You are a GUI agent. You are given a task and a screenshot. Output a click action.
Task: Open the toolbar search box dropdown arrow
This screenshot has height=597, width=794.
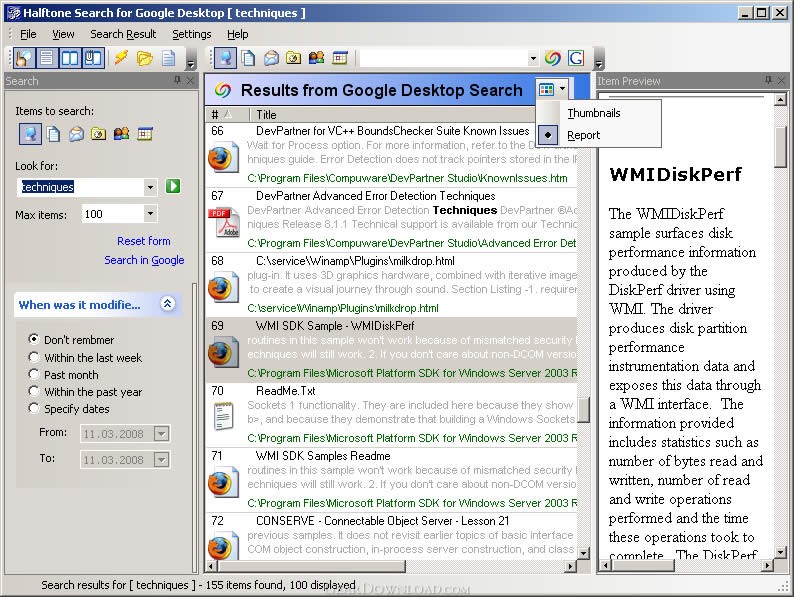coord(533,58)
